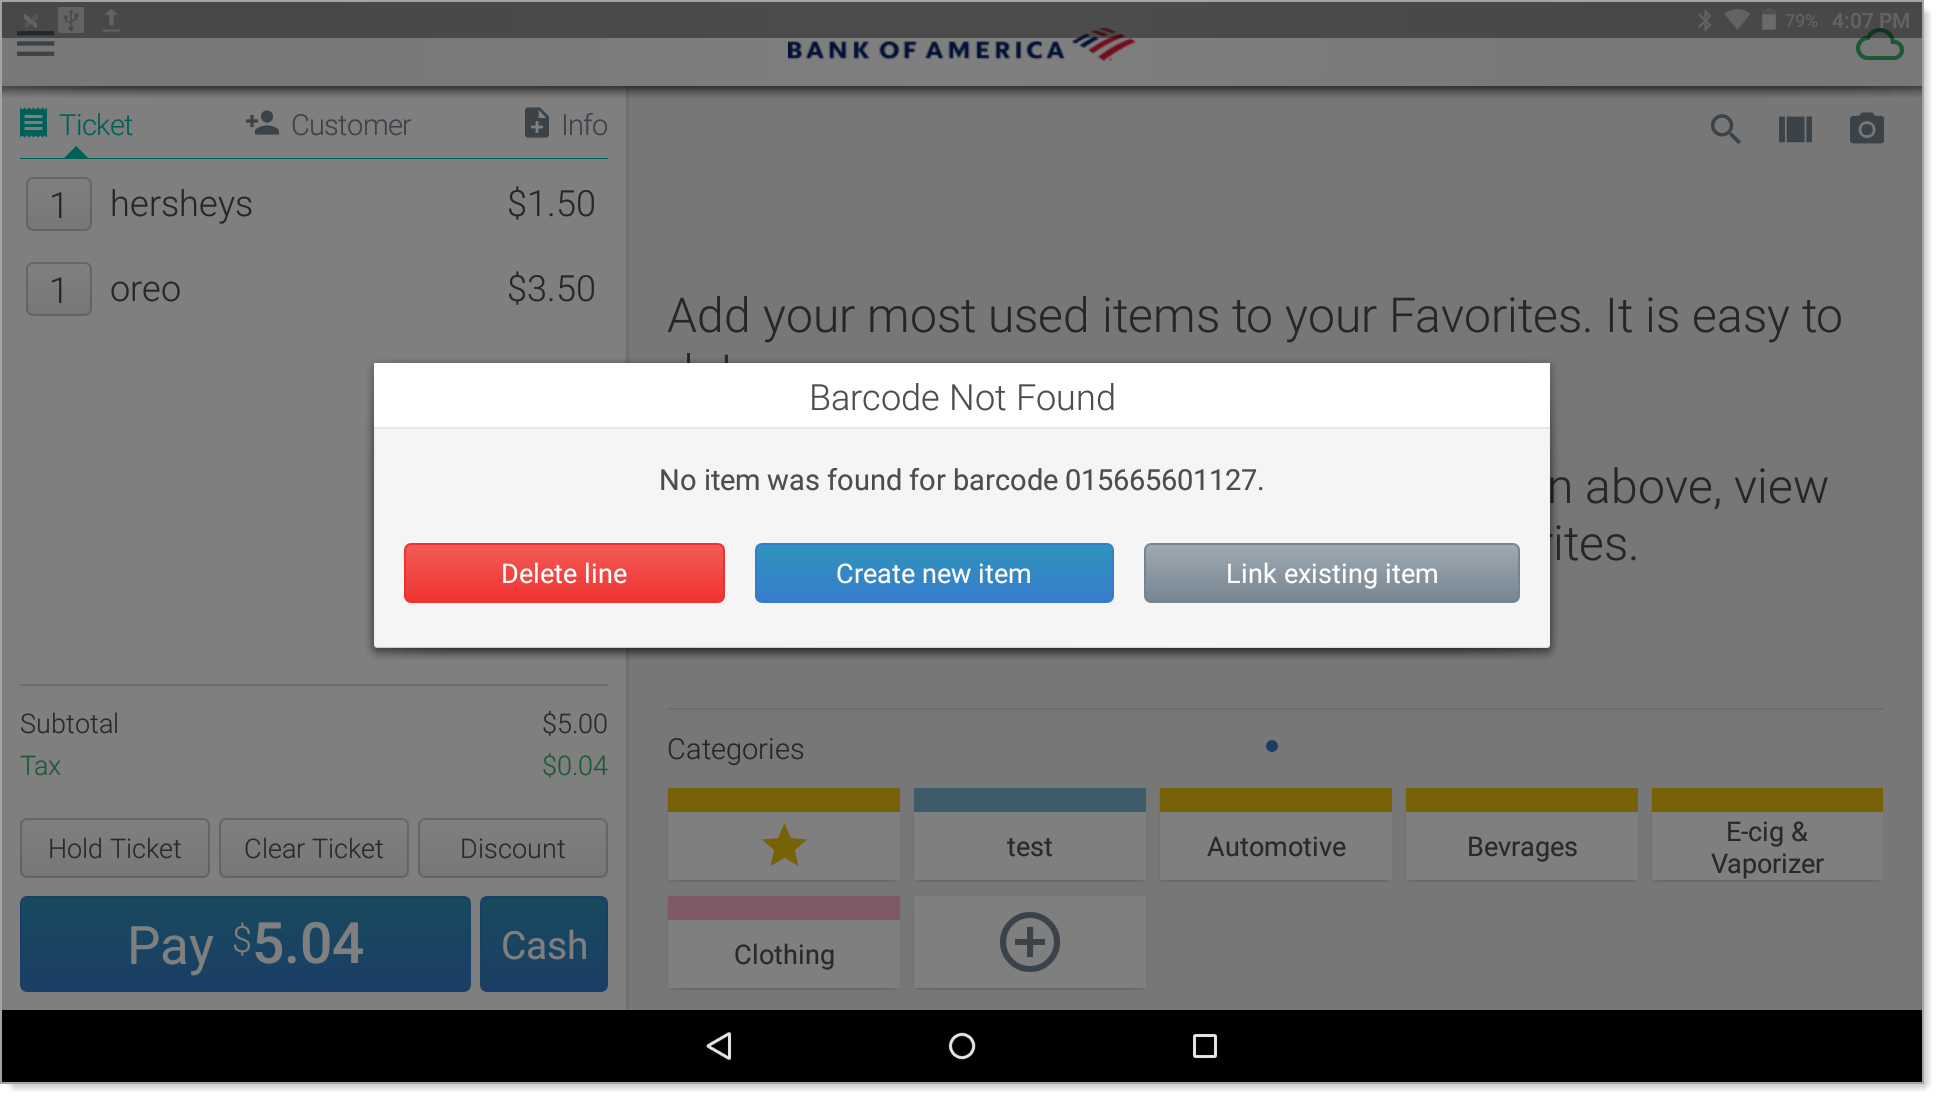This screenshot has width=1939, height=1099.
Task: Click the Customer tab icon
Action: click(260, 124)
